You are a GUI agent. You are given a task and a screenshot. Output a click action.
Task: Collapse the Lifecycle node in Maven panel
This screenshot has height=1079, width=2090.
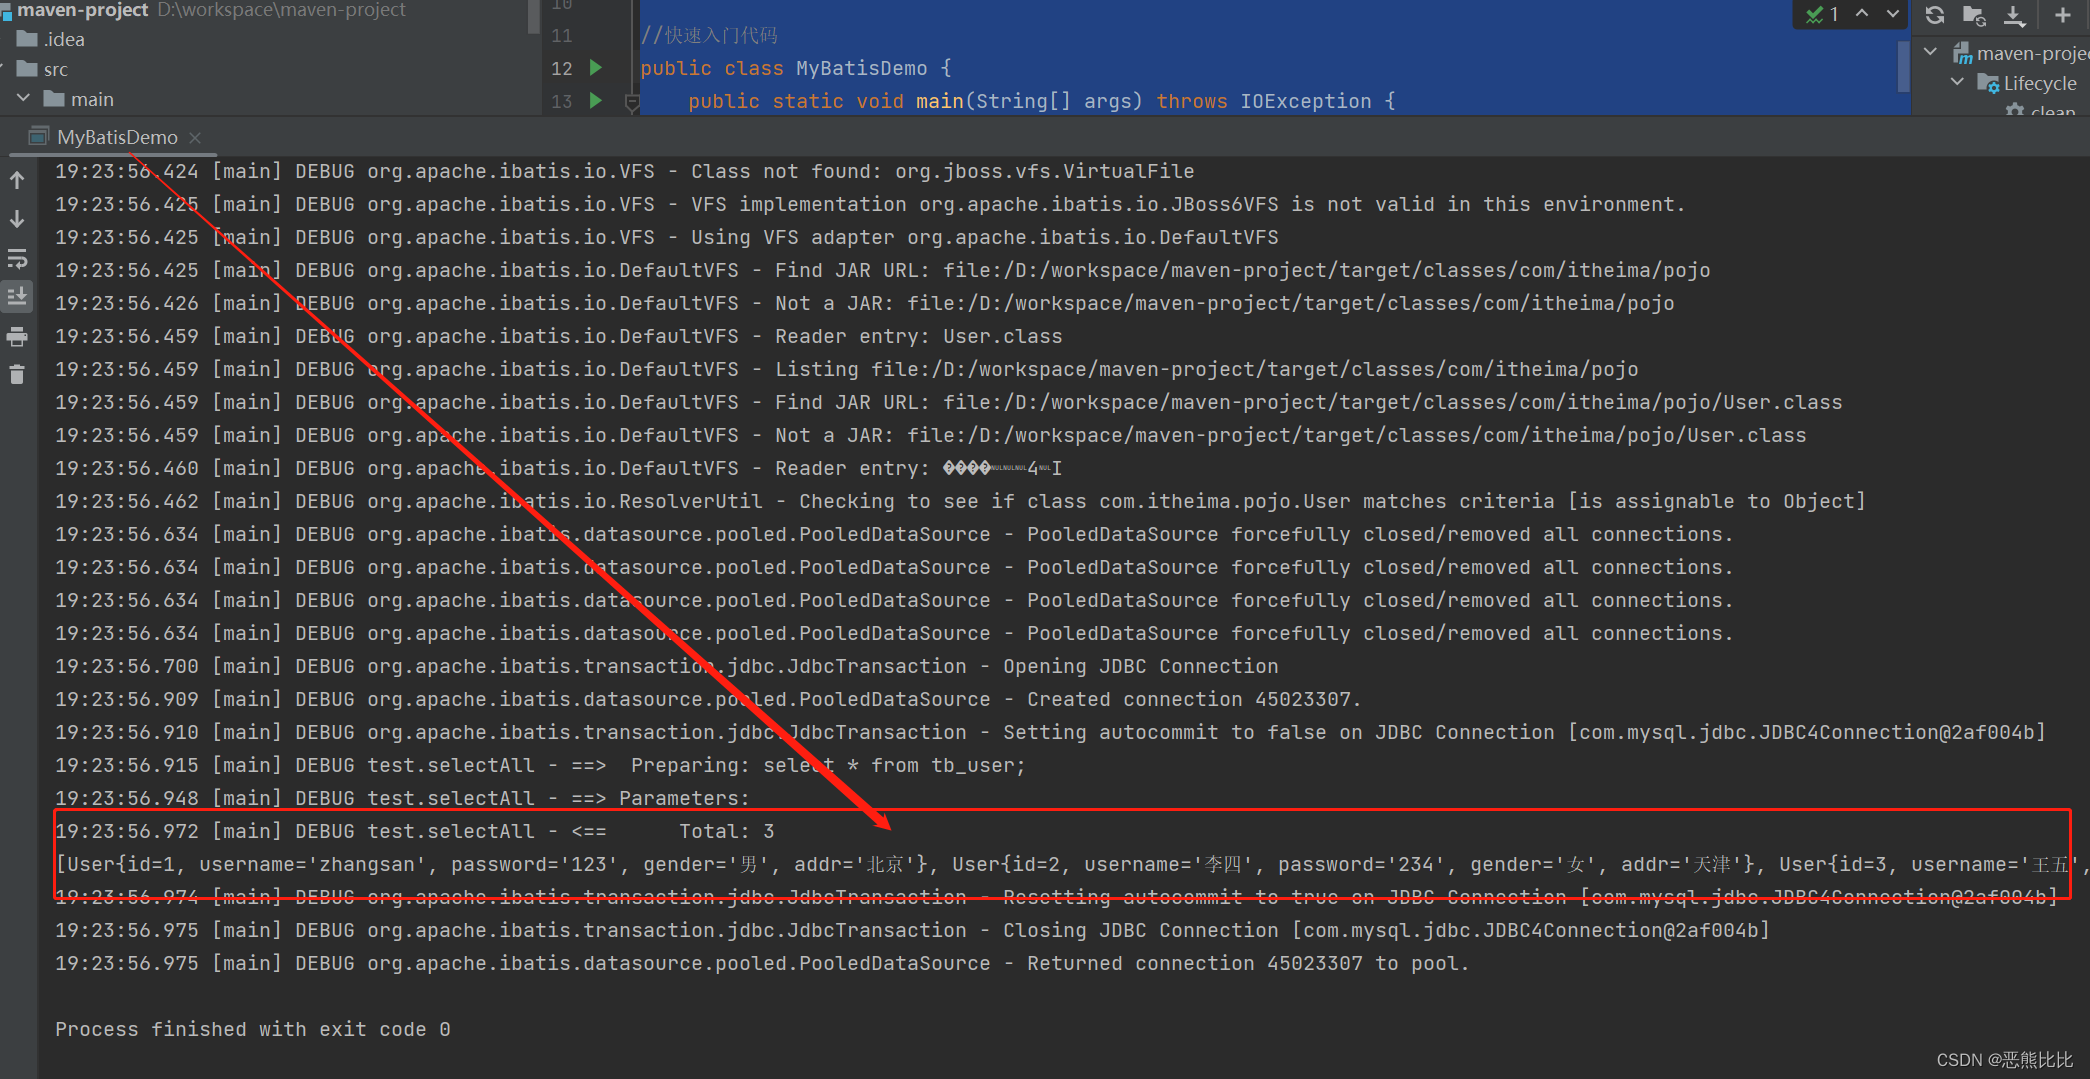point(1957,82)
